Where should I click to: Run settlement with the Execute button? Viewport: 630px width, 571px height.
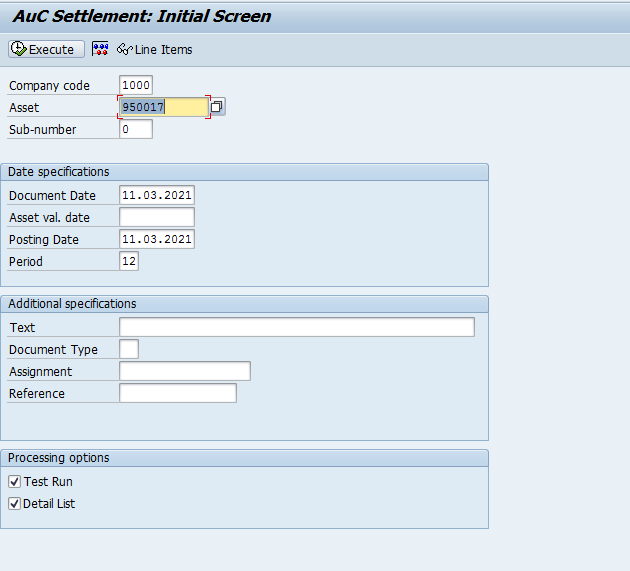click(46, 49)
